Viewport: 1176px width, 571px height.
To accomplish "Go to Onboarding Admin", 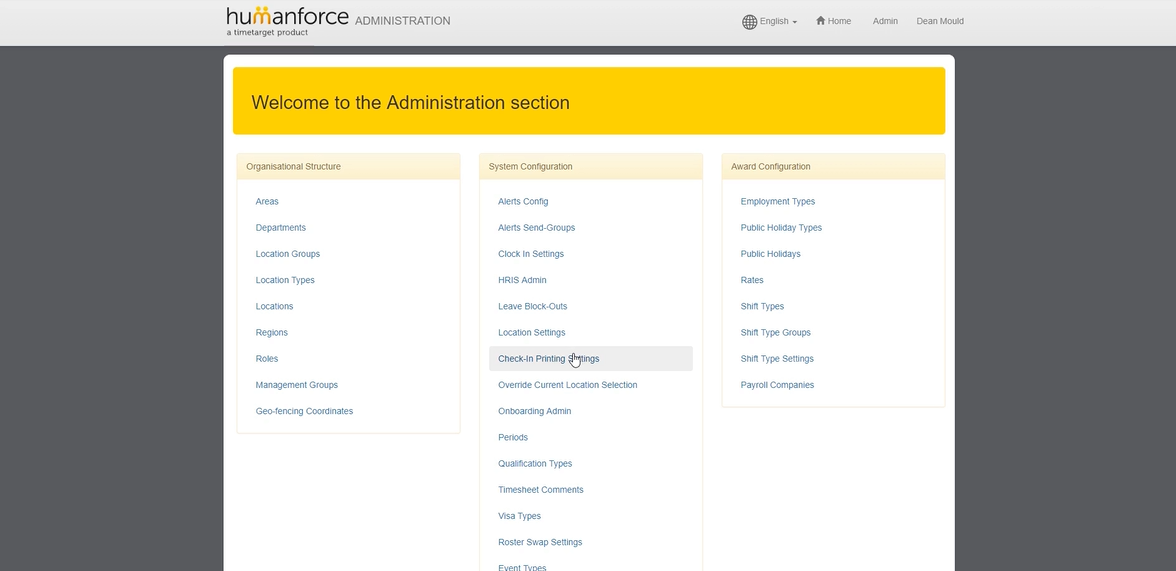I will click(x=535, y=411).
